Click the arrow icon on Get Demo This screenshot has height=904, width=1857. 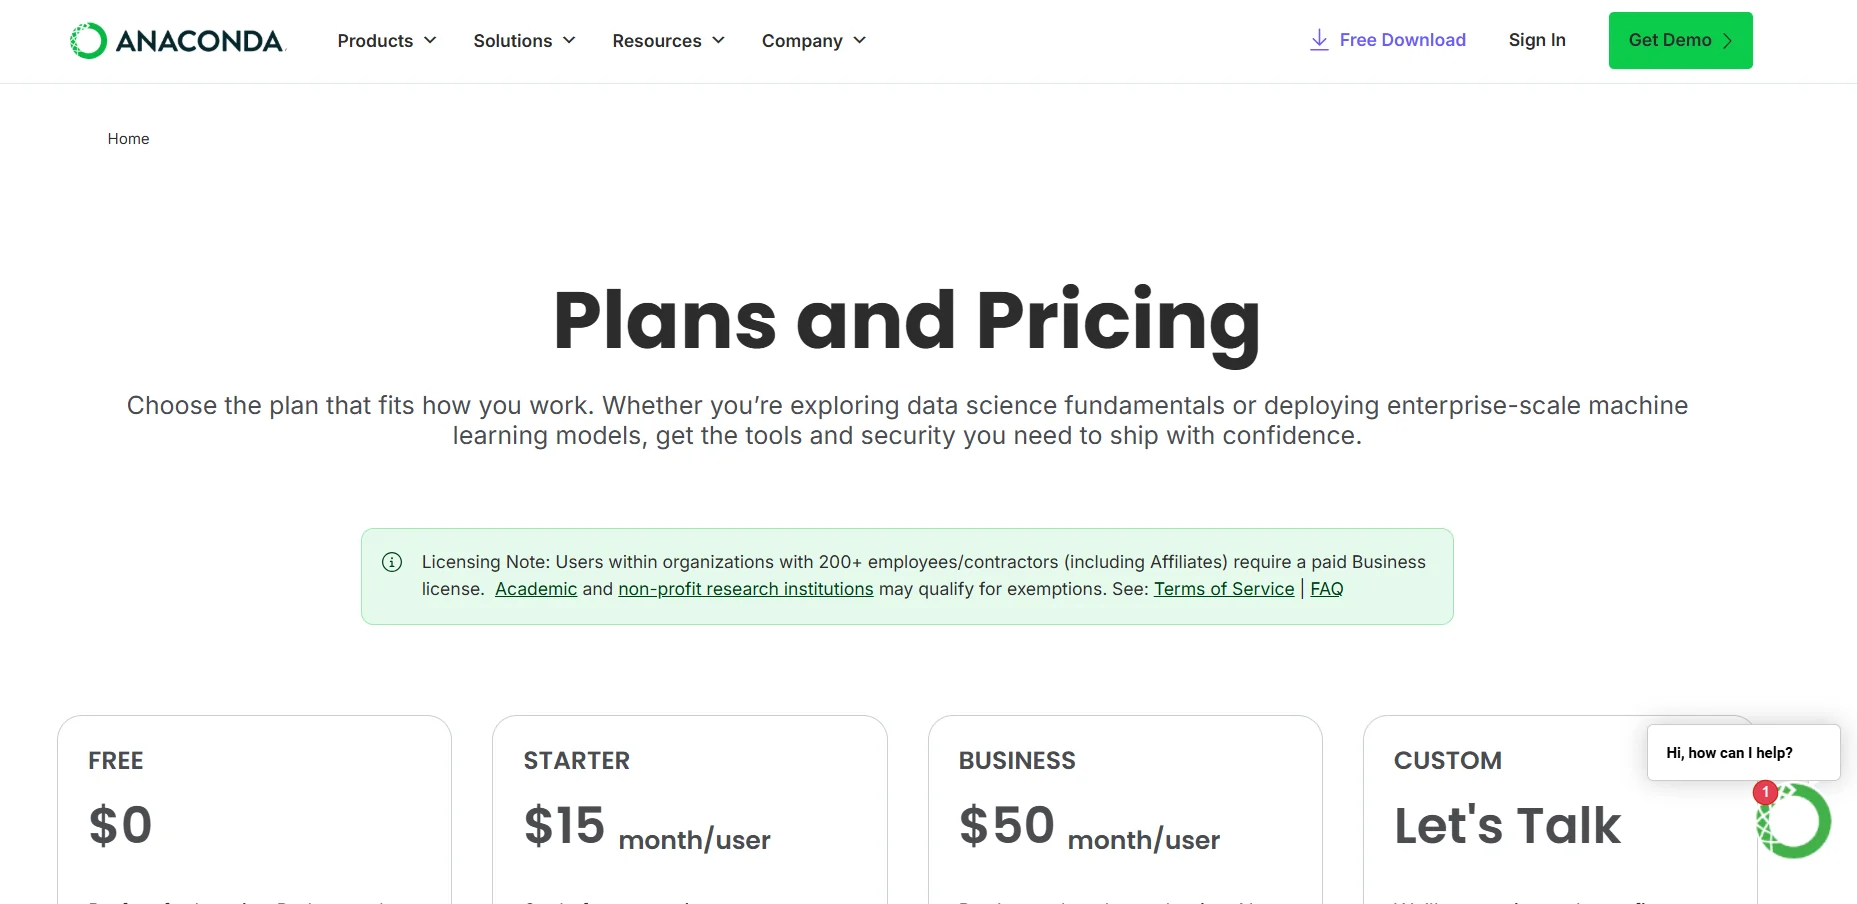1727,41
